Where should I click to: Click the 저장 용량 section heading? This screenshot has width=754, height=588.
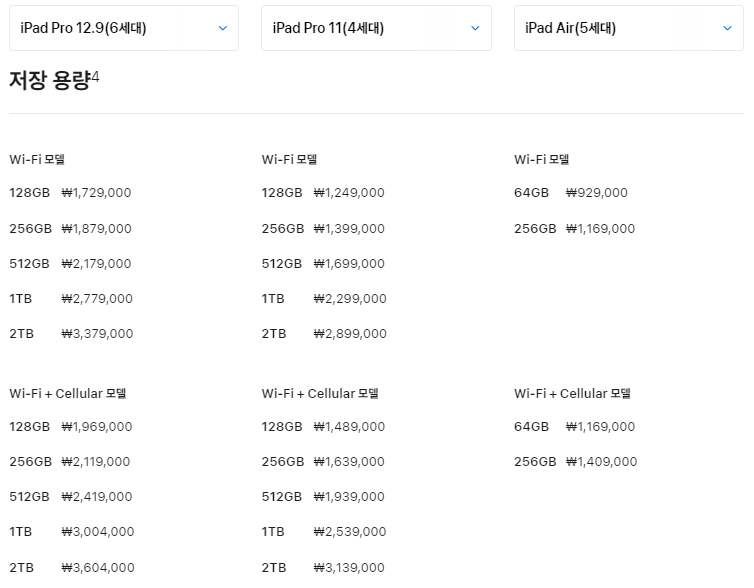pos(50,80)
